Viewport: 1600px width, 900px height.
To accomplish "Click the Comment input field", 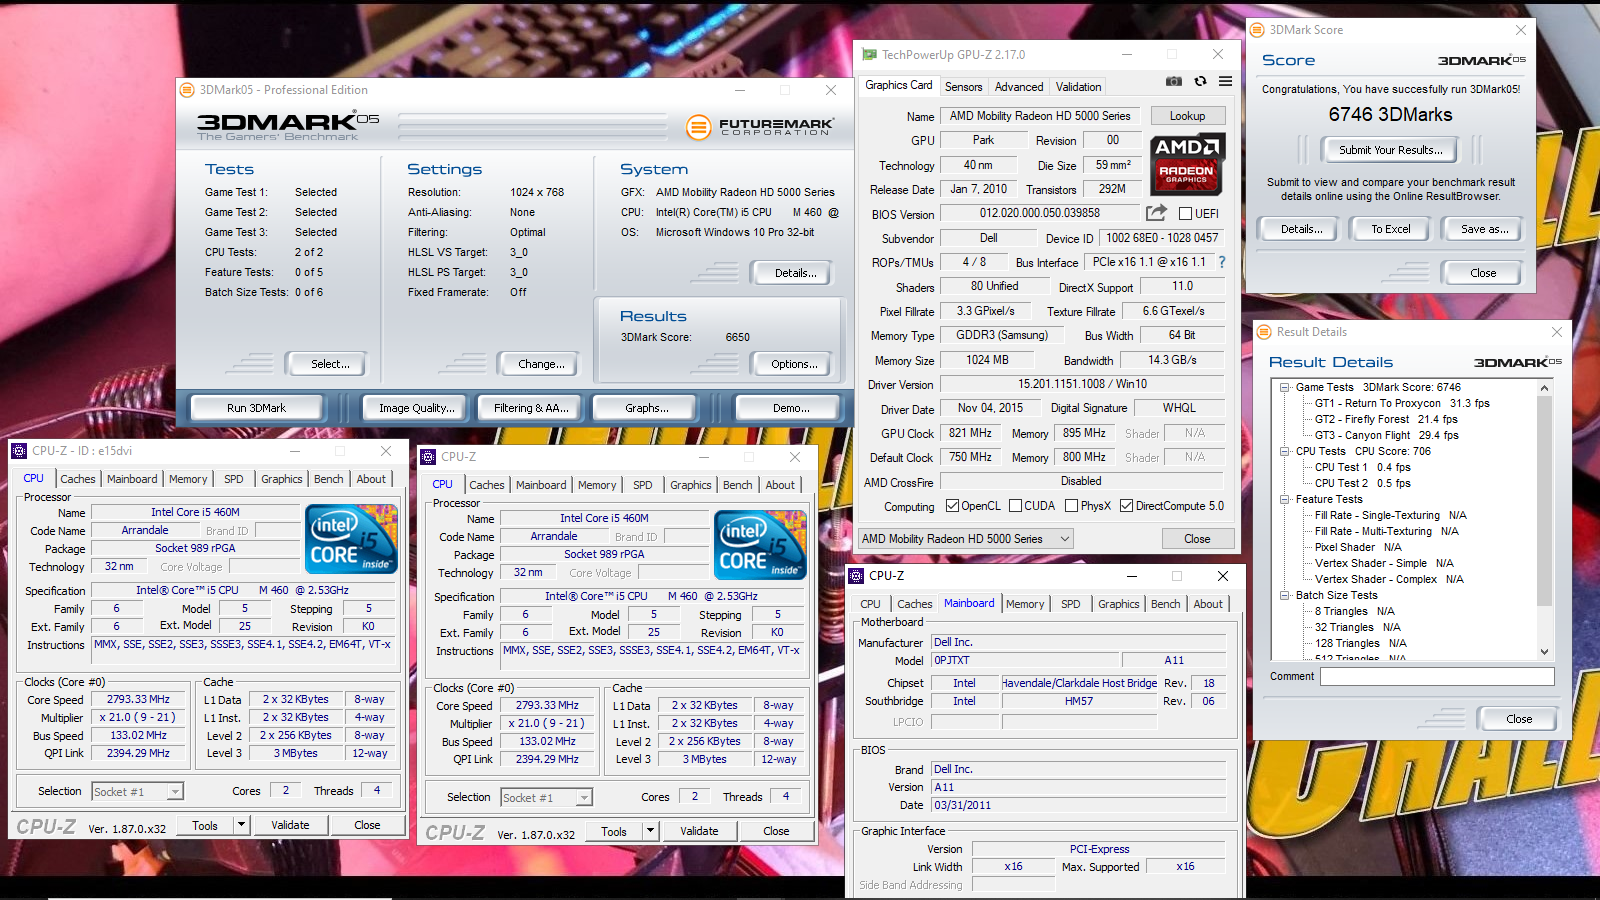I will click(1437, 677).
